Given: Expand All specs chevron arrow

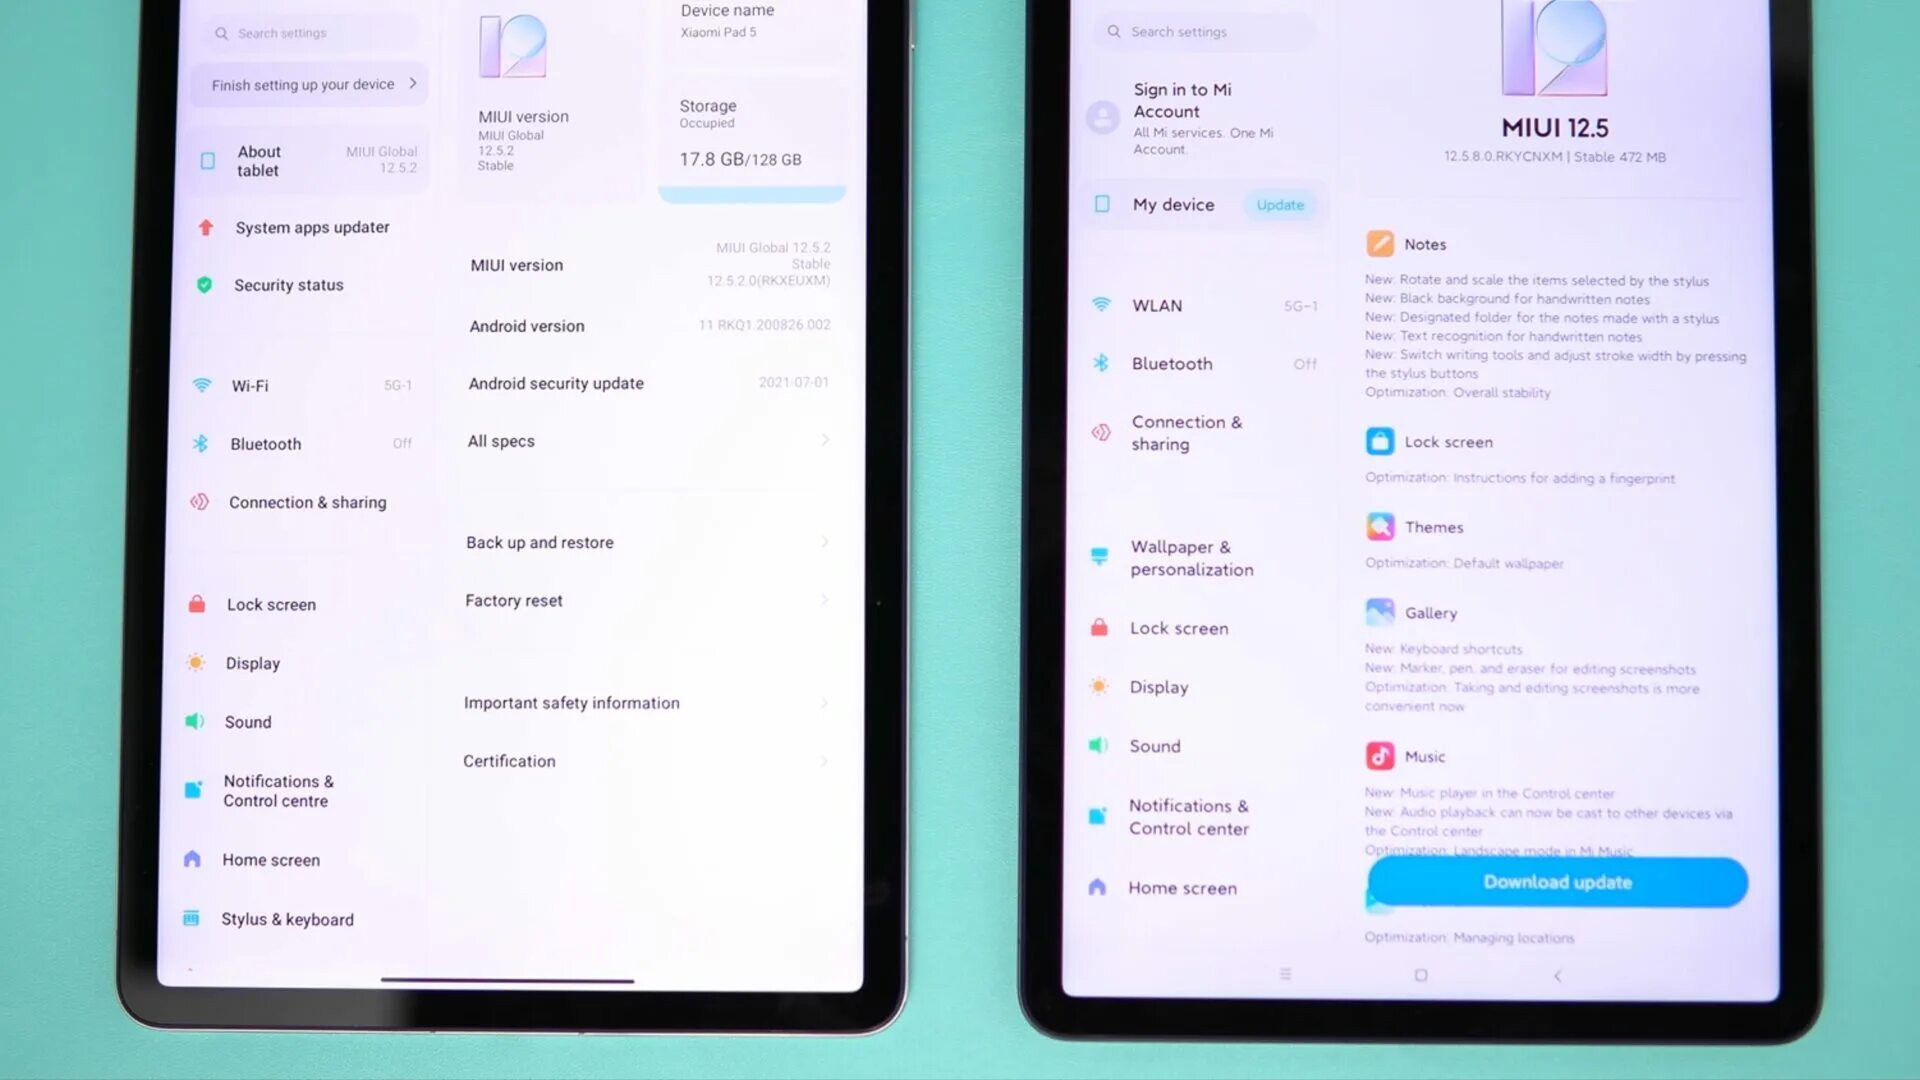Looking at the screenshot, I should click(x=824, y=440).
